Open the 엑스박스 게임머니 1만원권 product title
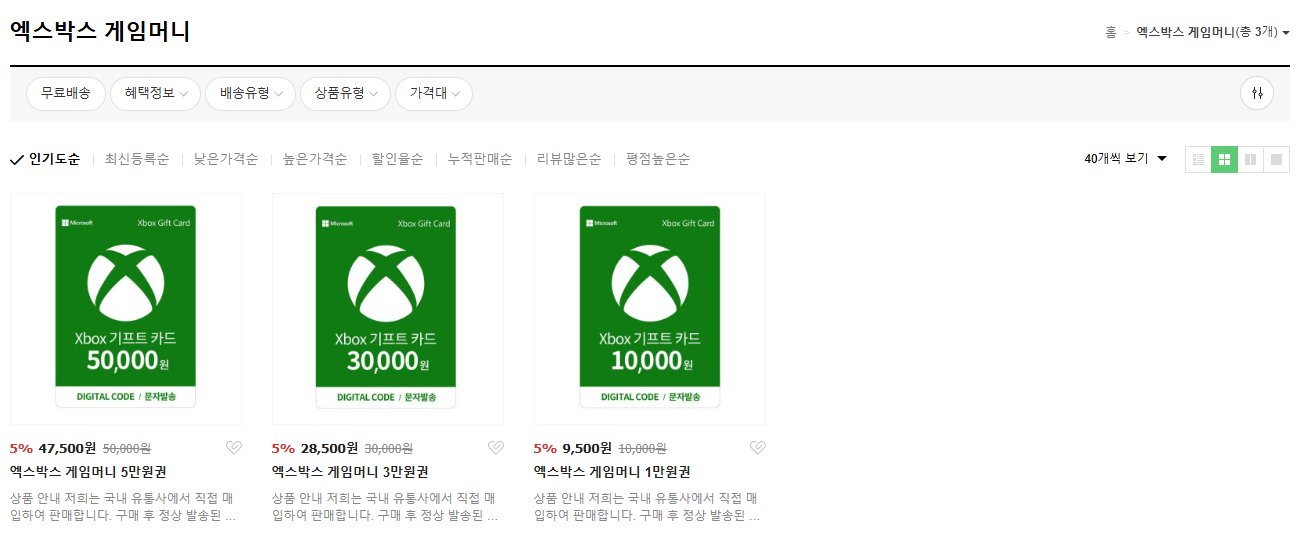Viewport: 1305px width, 536px height. coord(612,472)
